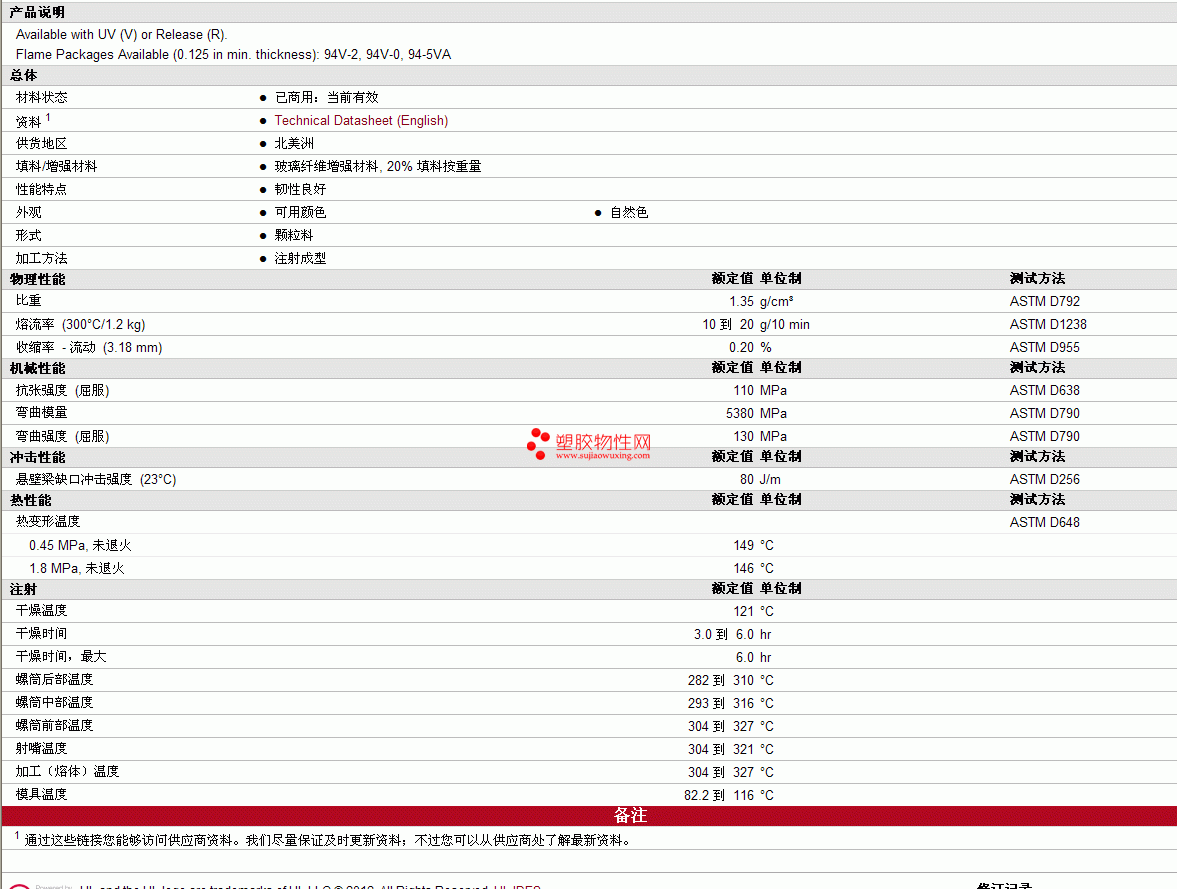This screenshot has width=1177, height=889.
Task: Click the value 82.2 到 116 °C
Action: [x=729, y=796]
